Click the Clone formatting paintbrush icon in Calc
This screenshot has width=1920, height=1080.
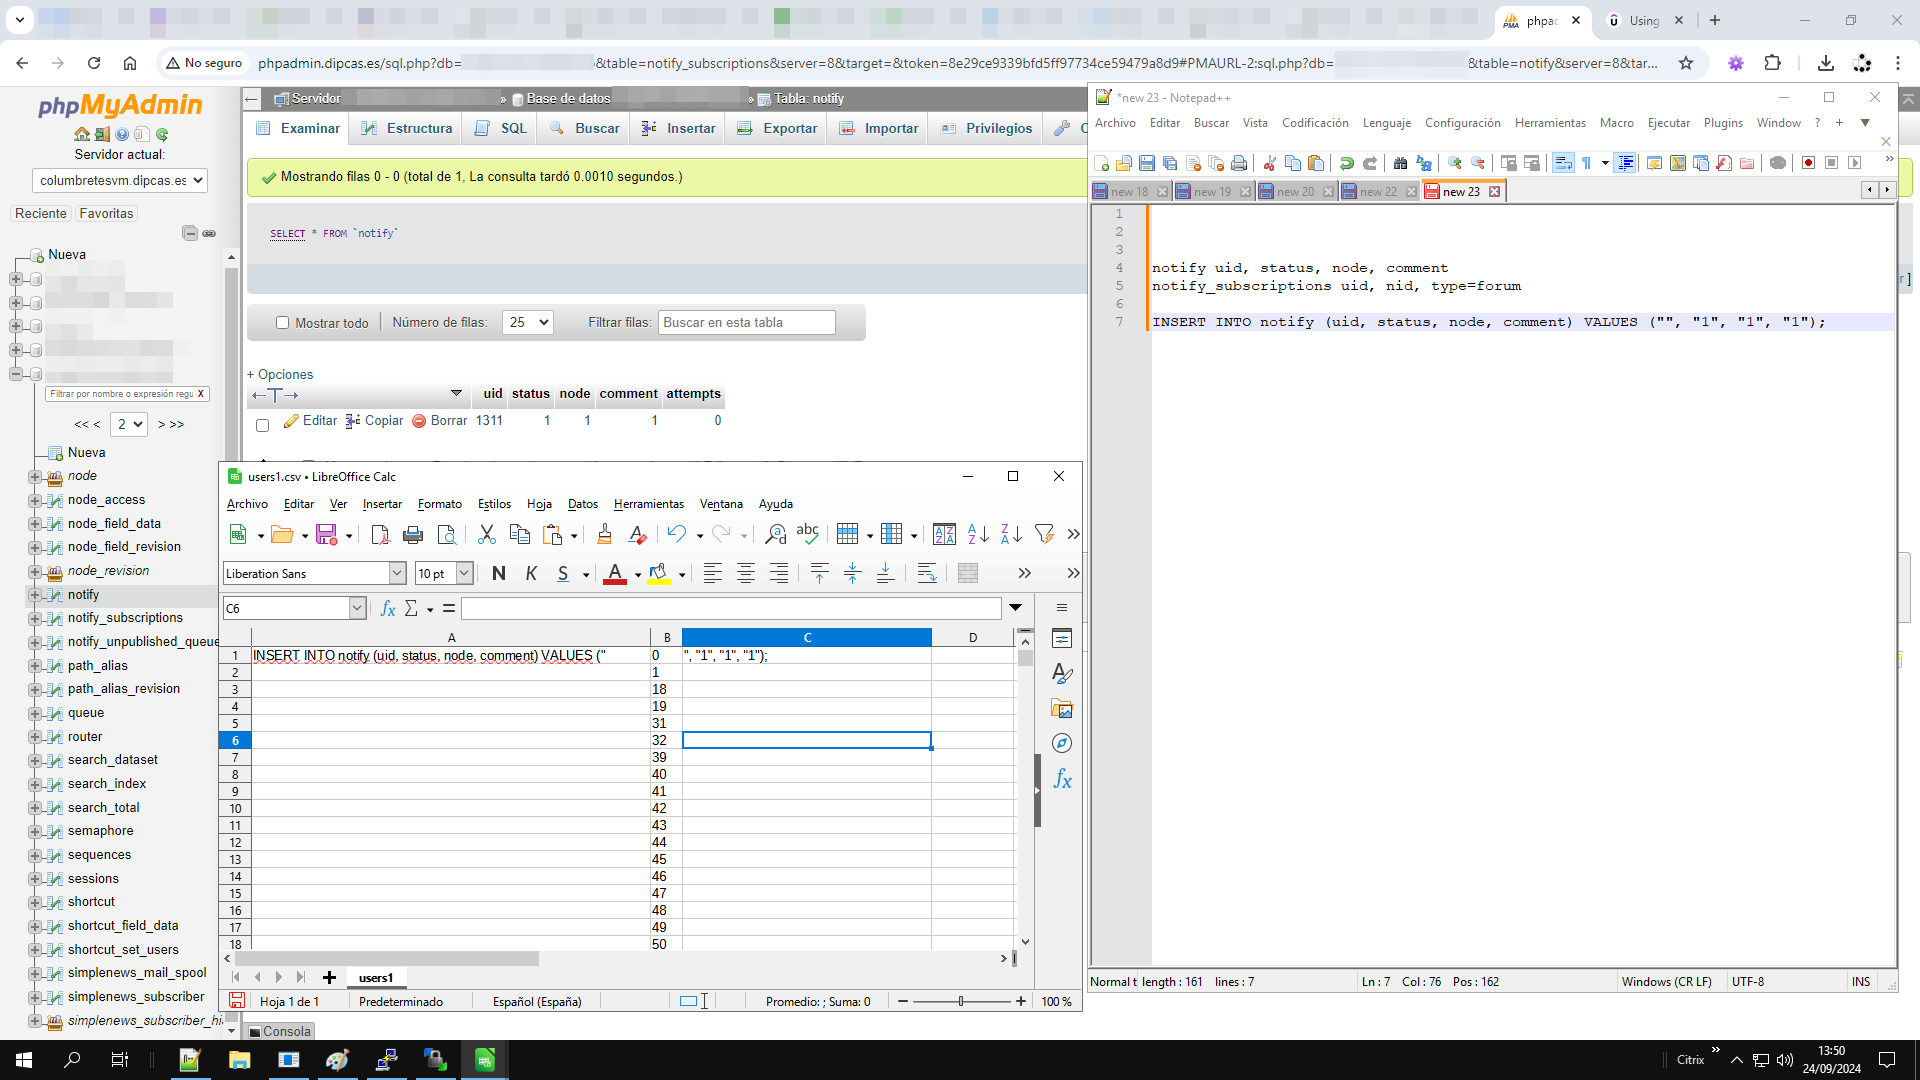point(604,535)
